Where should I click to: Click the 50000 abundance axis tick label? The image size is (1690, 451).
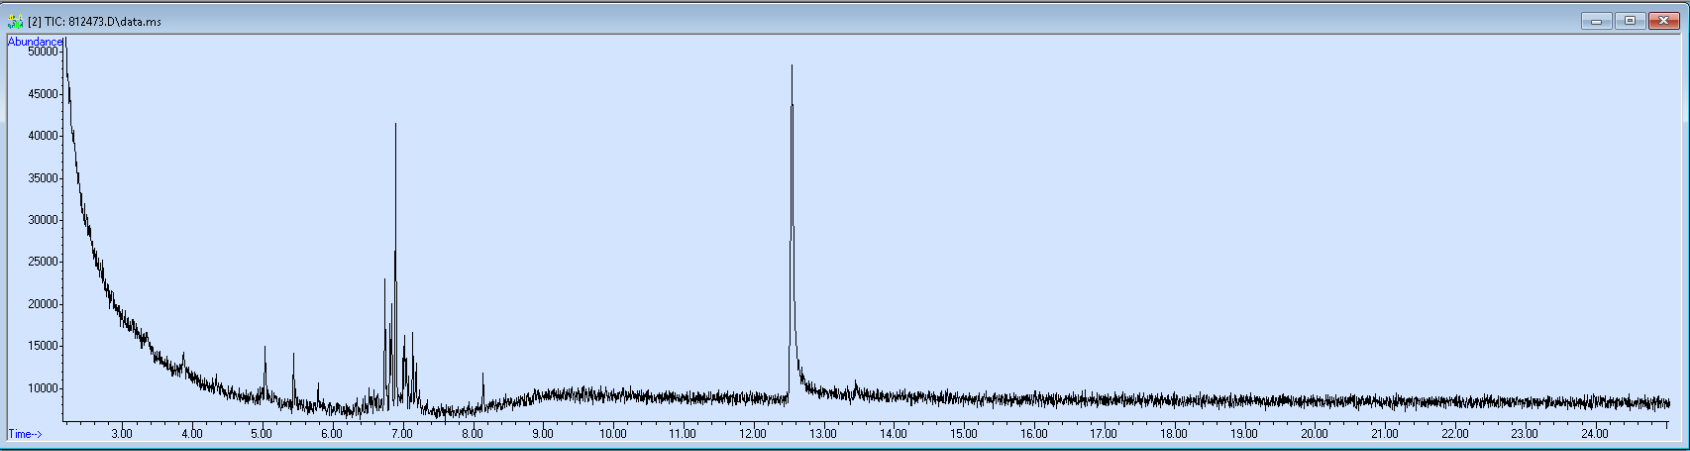(x=43, y=52)
